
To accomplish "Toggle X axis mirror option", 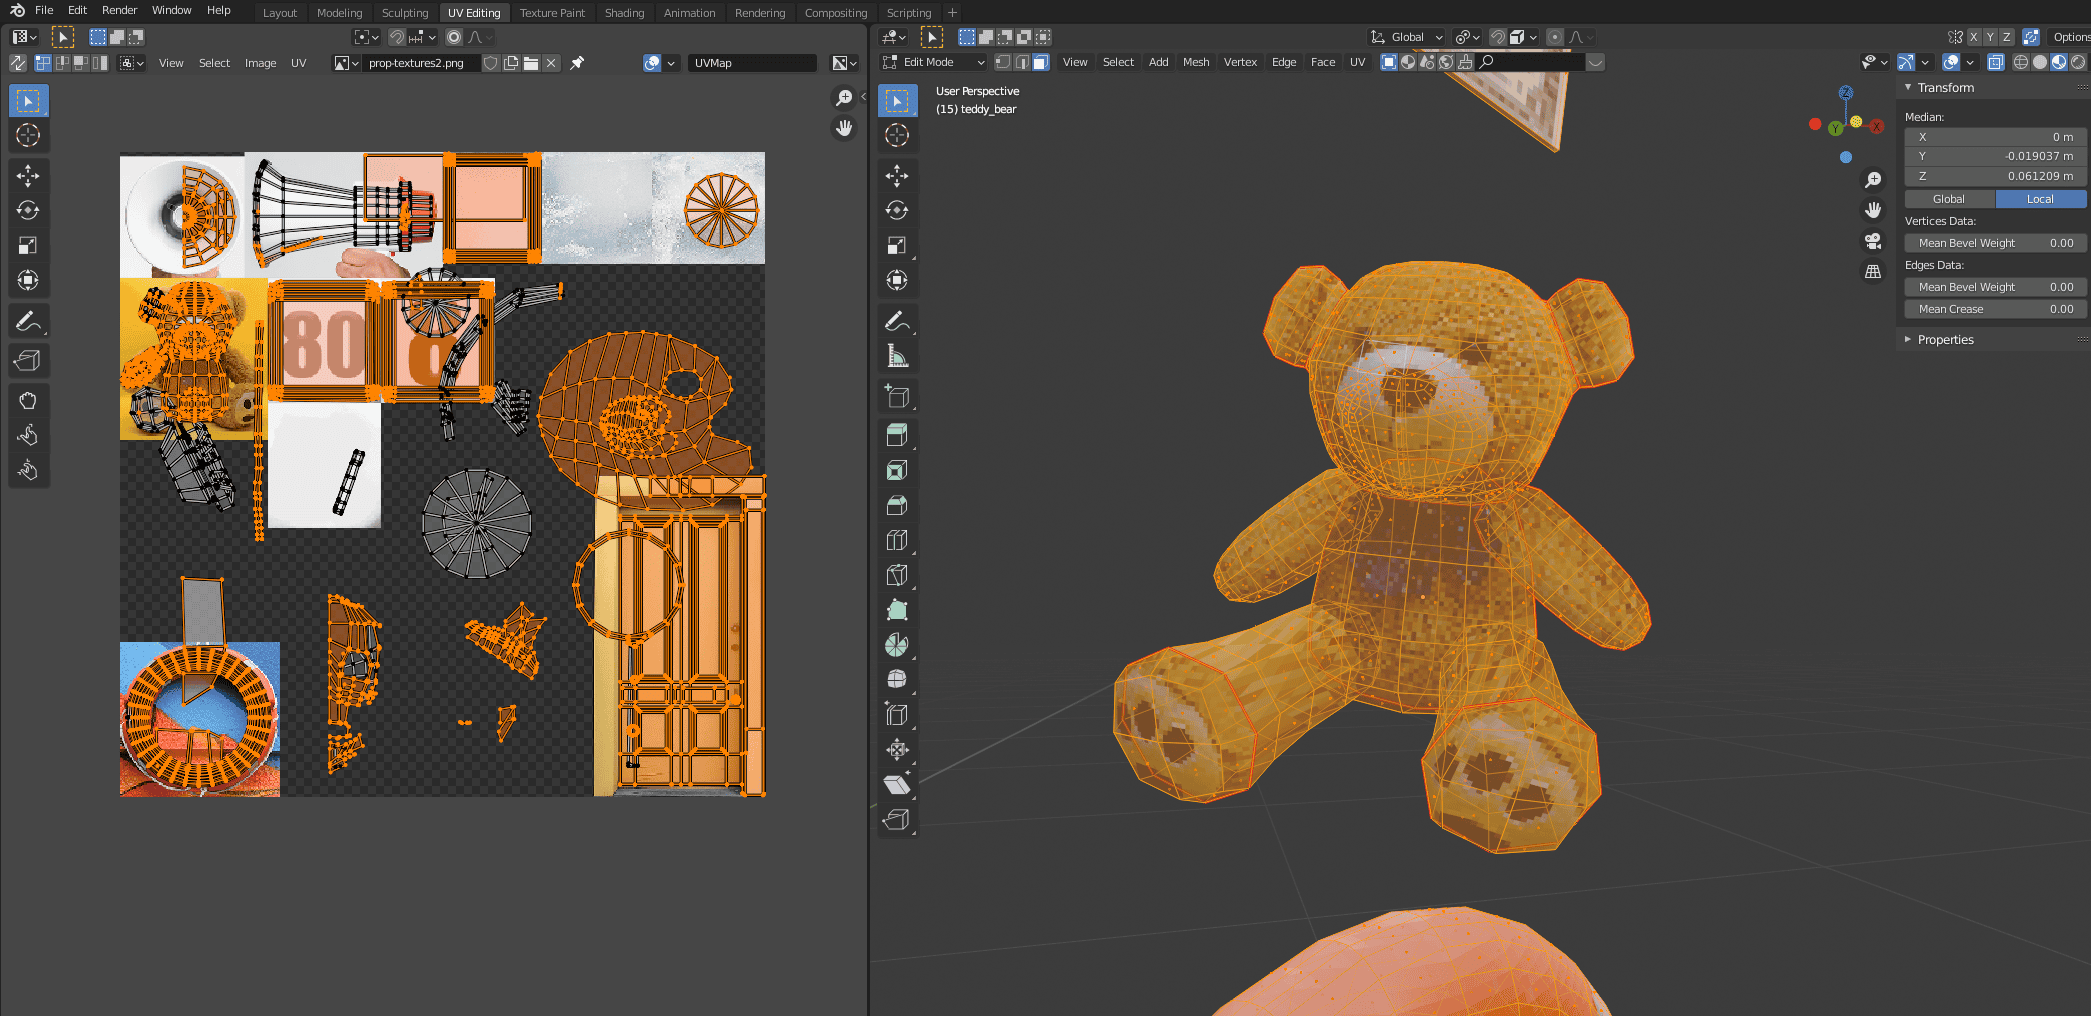I will (1973, 37).
